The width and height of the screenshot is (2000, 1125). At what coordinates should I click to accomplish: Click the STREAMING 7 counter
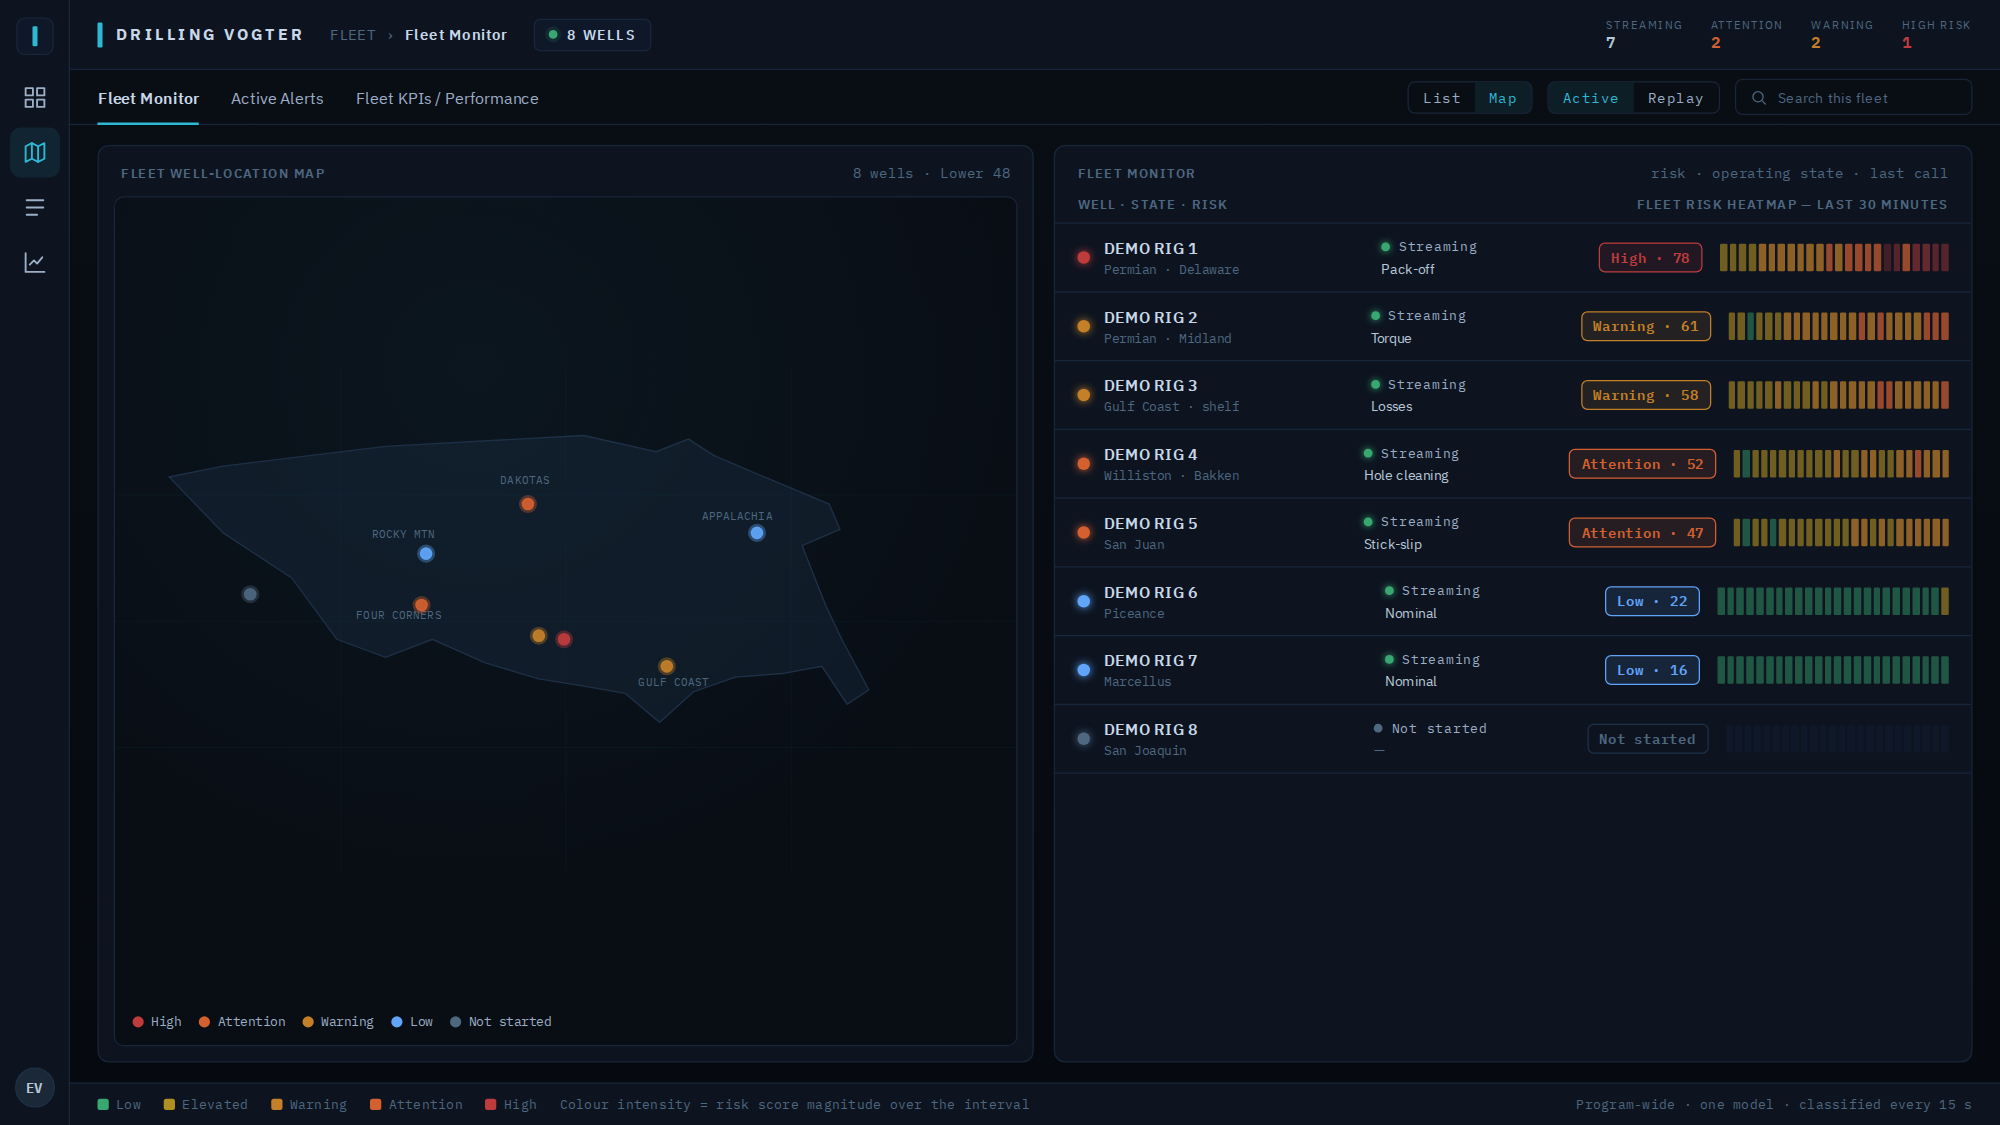tap(1643, 34)
